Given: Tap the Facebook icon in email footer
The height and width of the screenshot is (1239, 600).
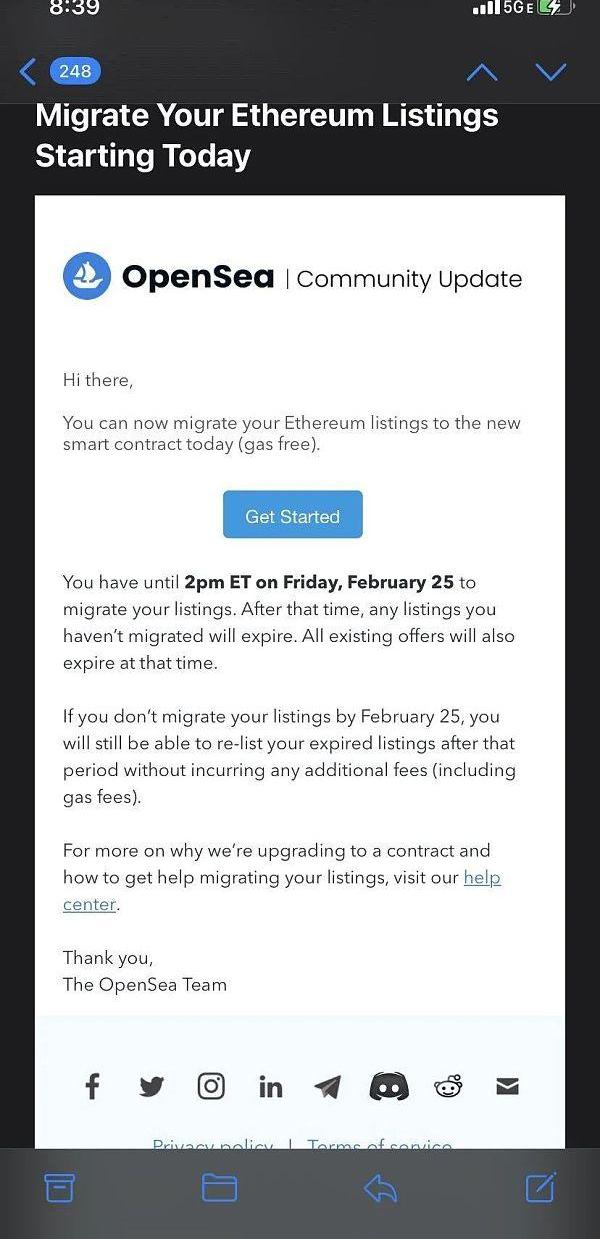Looking at the screenshot, I should pos(92,1086).
